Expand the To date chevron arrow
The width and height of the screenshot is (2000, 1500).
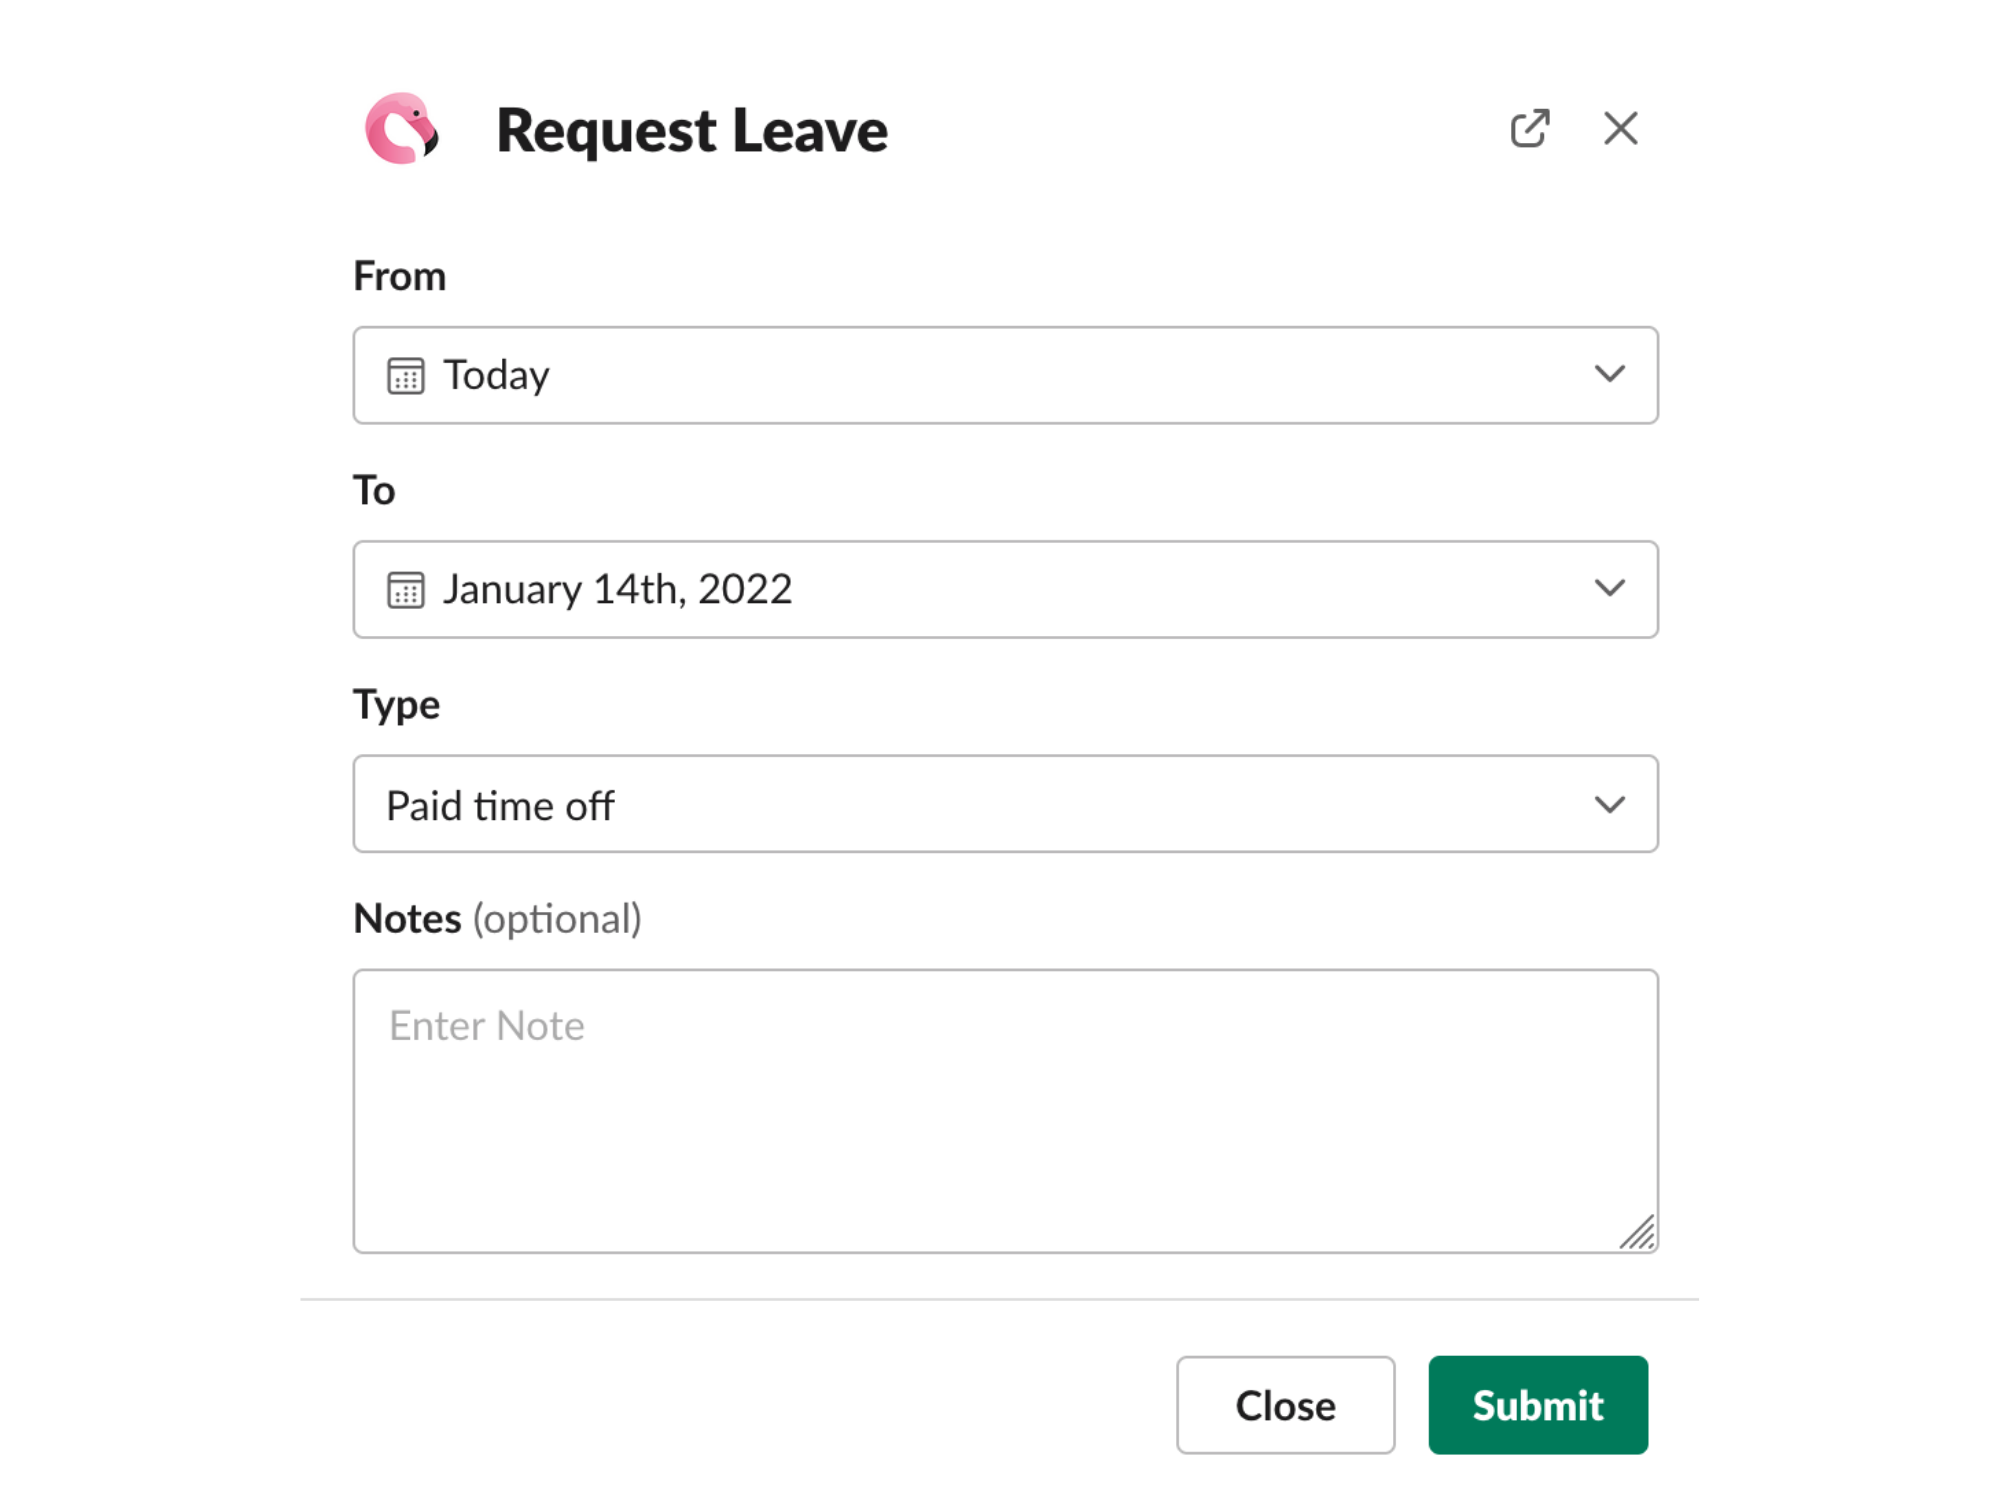[x=1609, y=588]
